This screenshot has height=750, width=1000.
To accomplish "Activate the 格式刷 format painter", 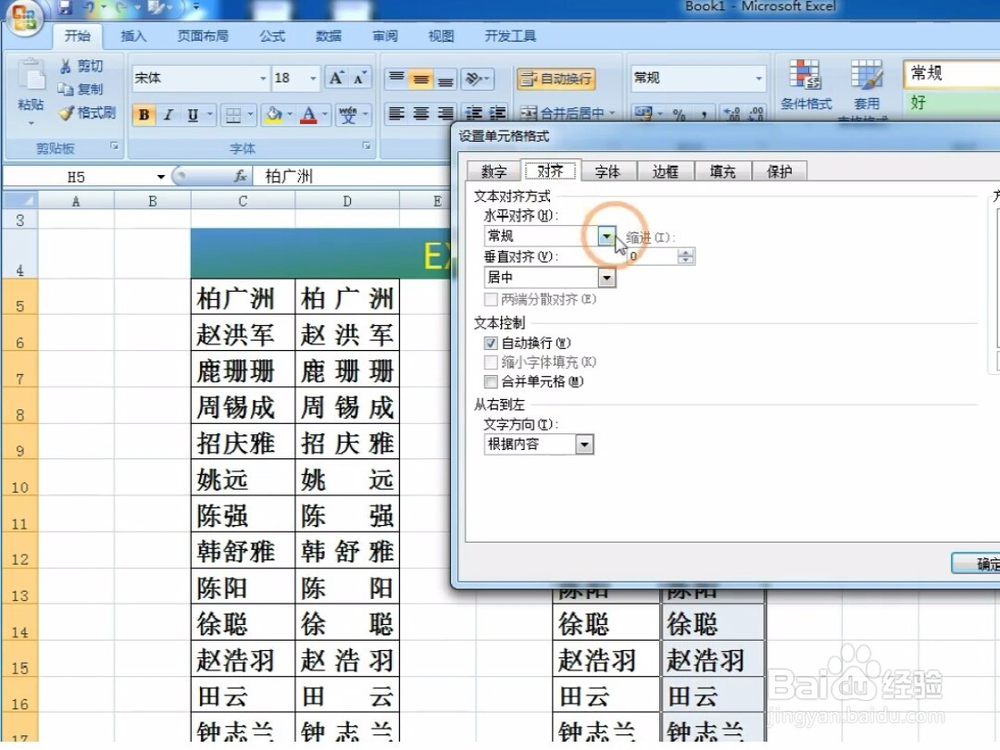I will click(88, 113).
